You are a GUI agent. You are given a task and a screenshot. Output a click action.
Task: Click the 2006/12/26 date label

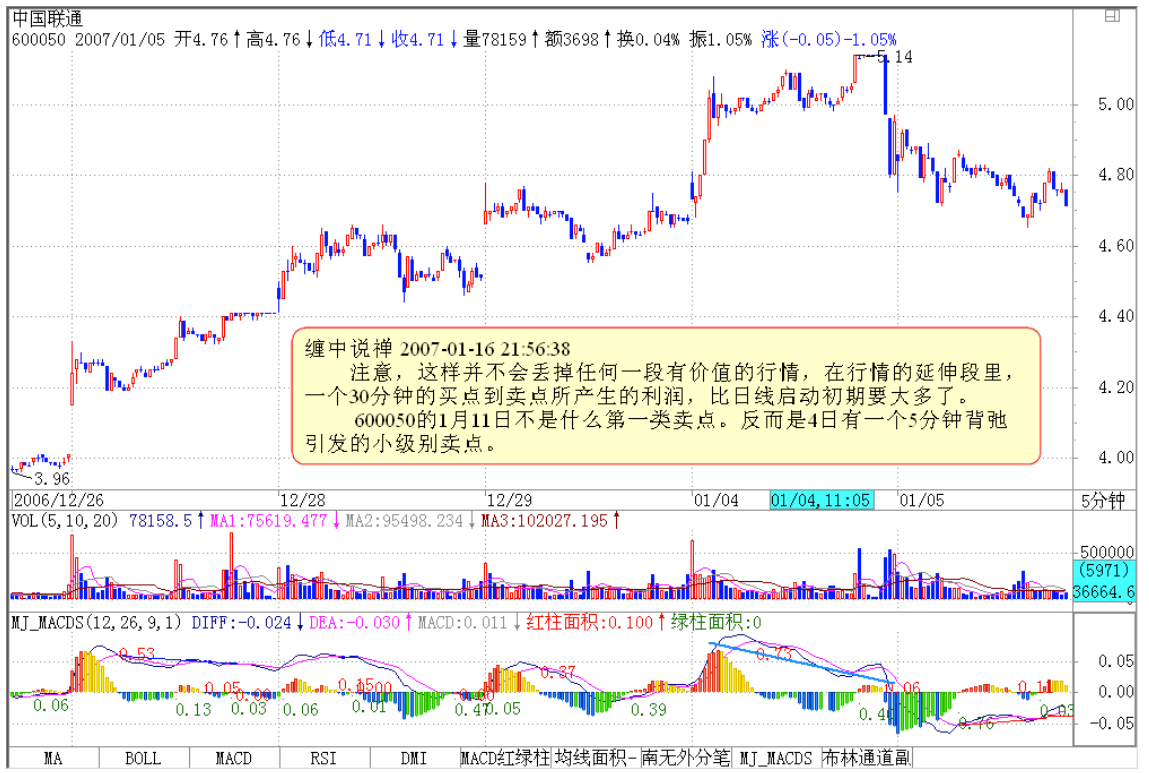59,500
